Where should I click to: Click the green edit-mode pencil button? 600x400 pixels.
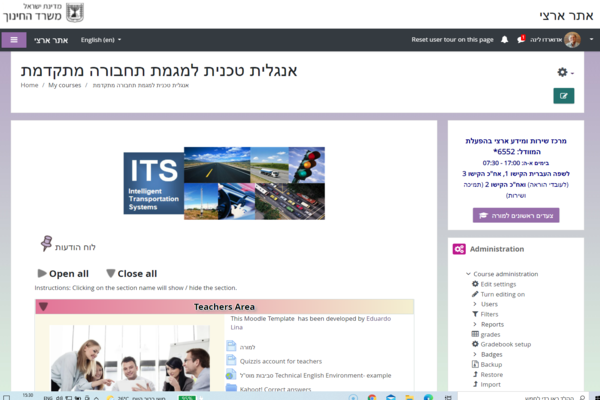click(563, 96)
